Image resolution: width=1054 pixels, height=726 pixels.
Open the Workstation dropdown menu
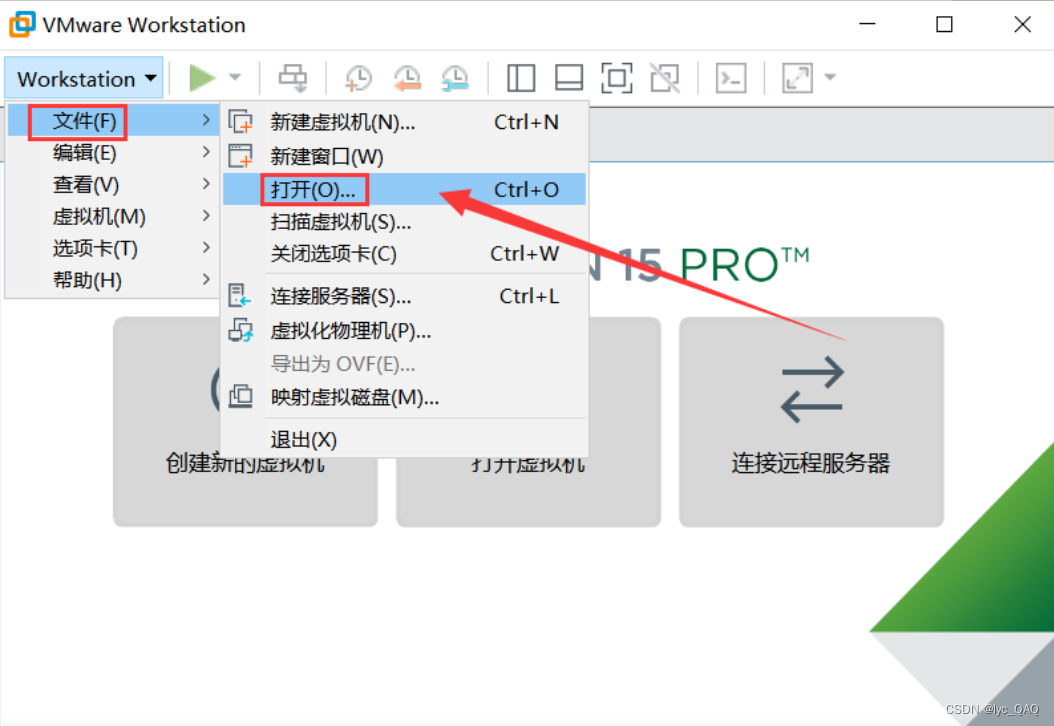tap(84, 79)
